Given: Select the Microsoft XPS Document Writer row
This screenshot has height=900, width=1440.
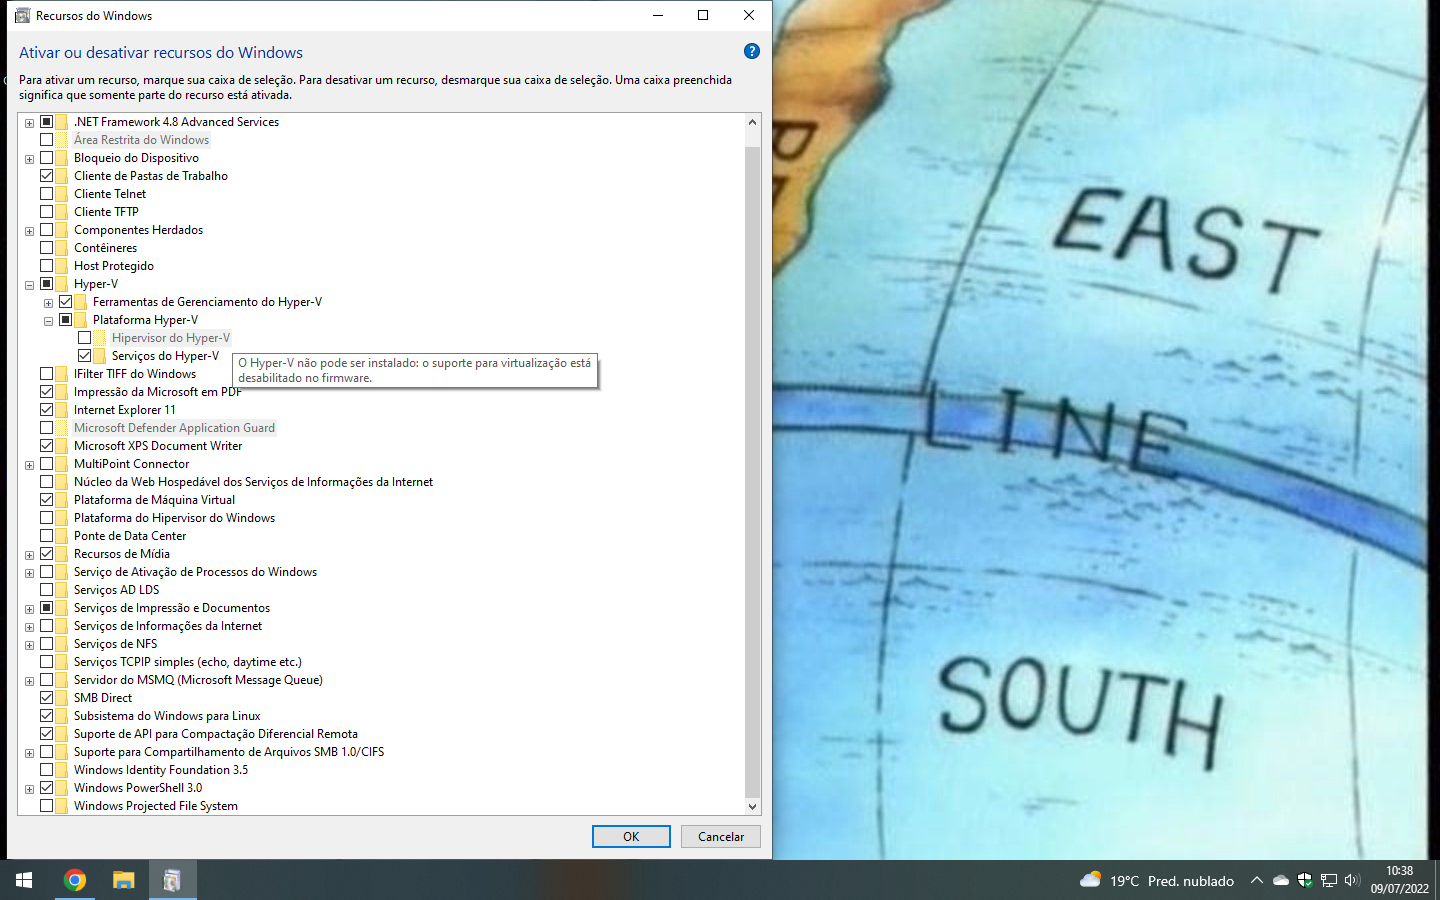Looking at the screenshot, I should (x=158, y=446).
